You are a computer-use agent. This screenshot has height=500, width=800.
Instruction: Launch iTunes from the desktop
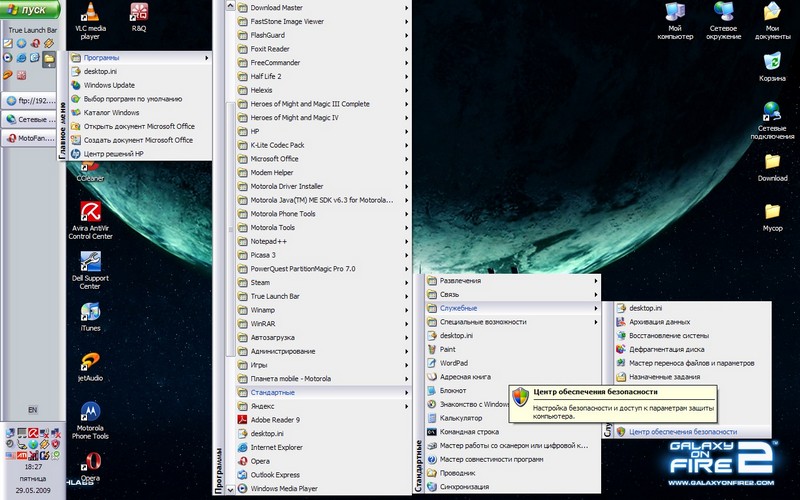point(90,317)
